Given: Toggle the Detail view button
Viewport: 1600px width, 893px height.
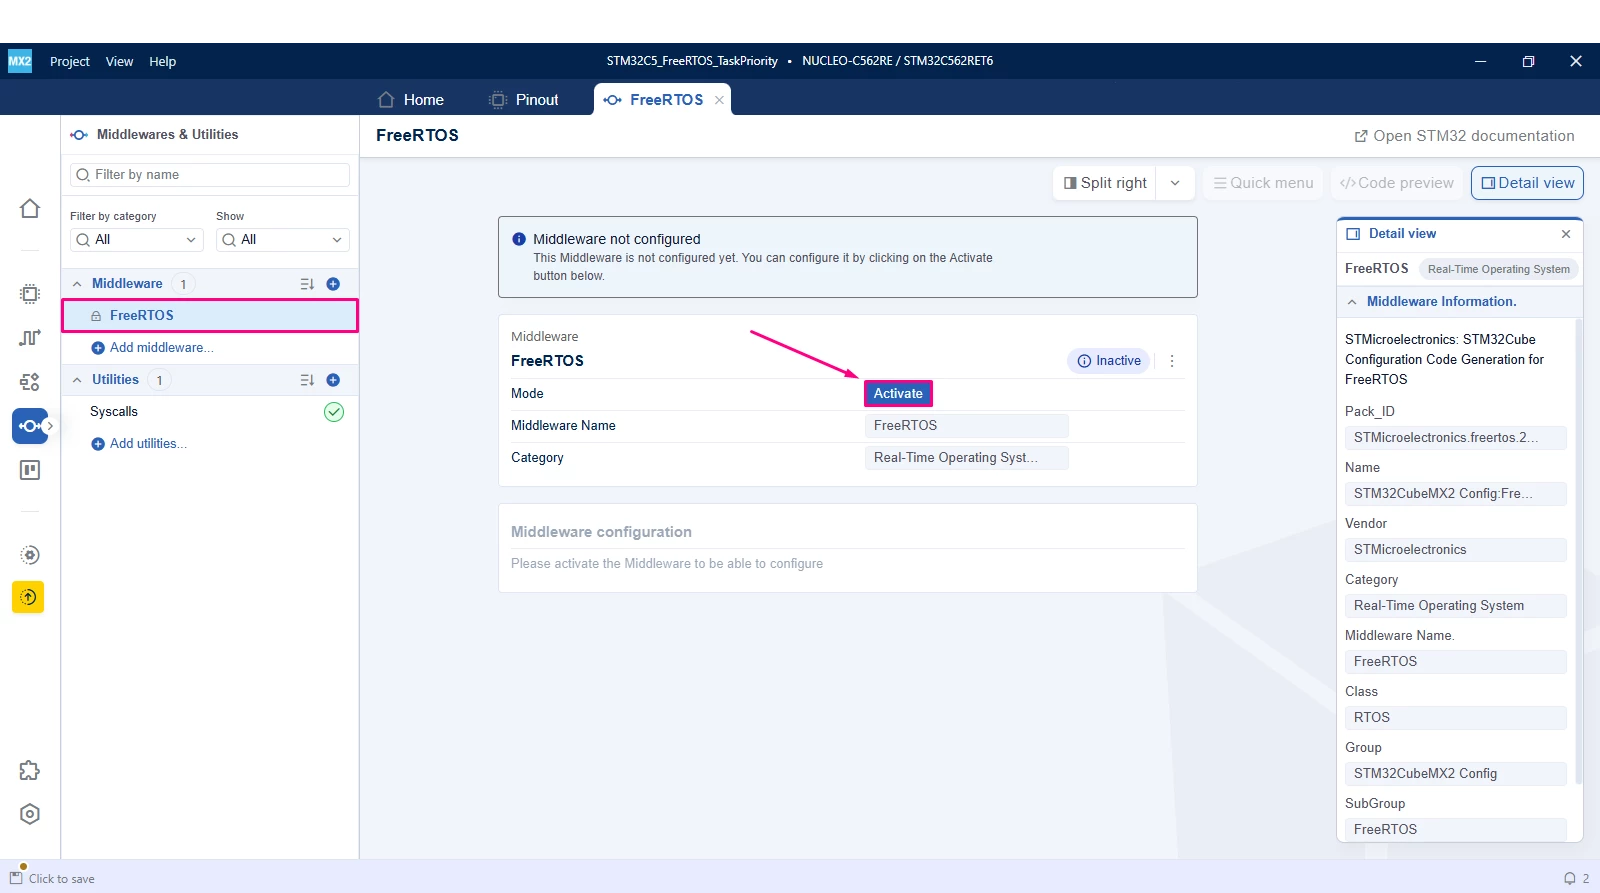Looking at the screenshot, I should (1527, 183).
